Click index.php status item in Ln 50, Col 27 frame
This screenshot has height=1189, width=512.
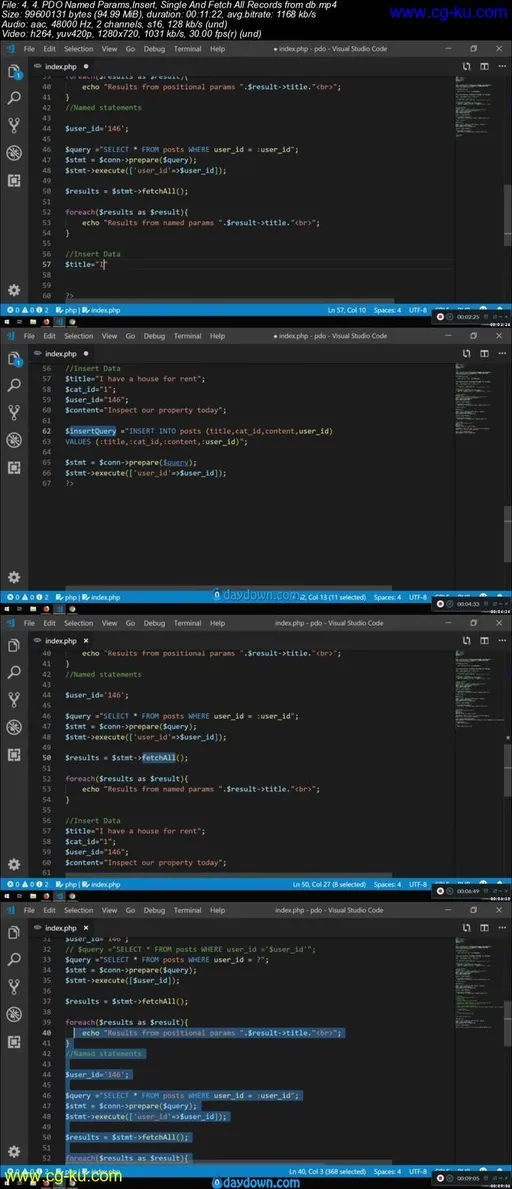(x=102, y=885)
